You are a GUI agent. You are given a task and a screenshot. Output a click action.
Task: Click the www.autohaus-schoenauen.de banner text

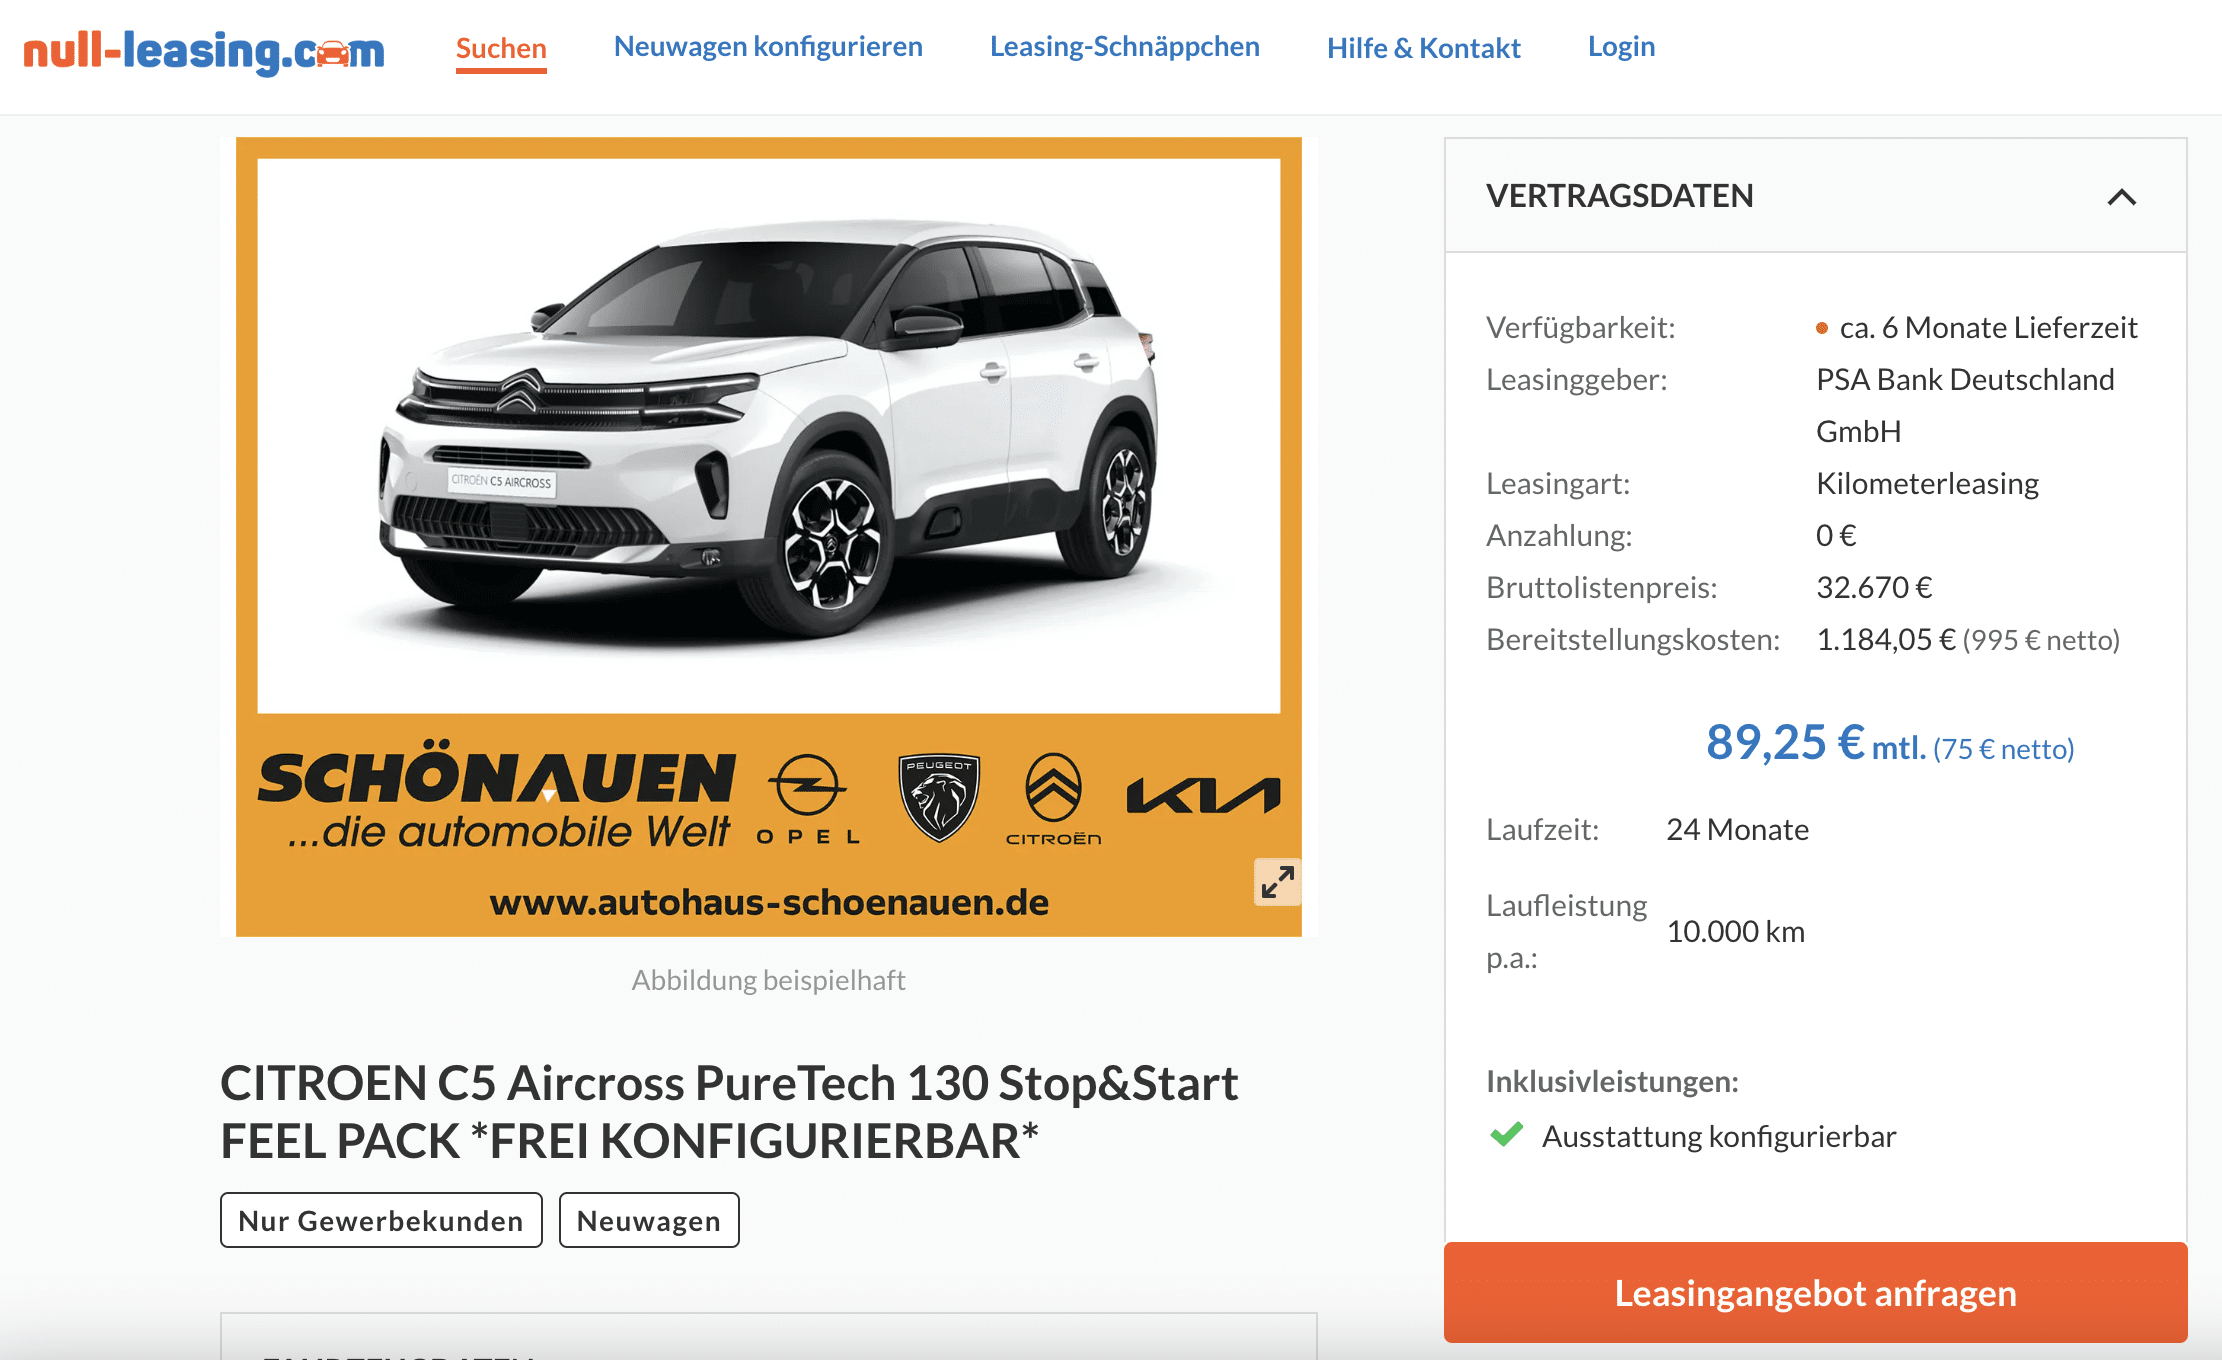click(x=768, y=902)
